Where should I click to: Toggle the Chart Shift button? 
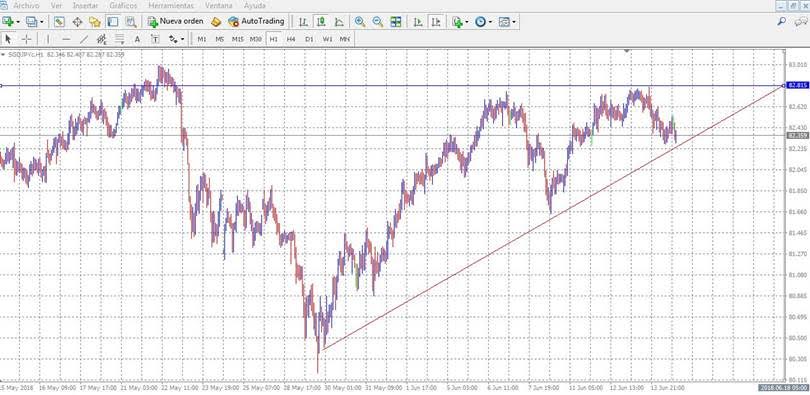[x=437, y=22]
